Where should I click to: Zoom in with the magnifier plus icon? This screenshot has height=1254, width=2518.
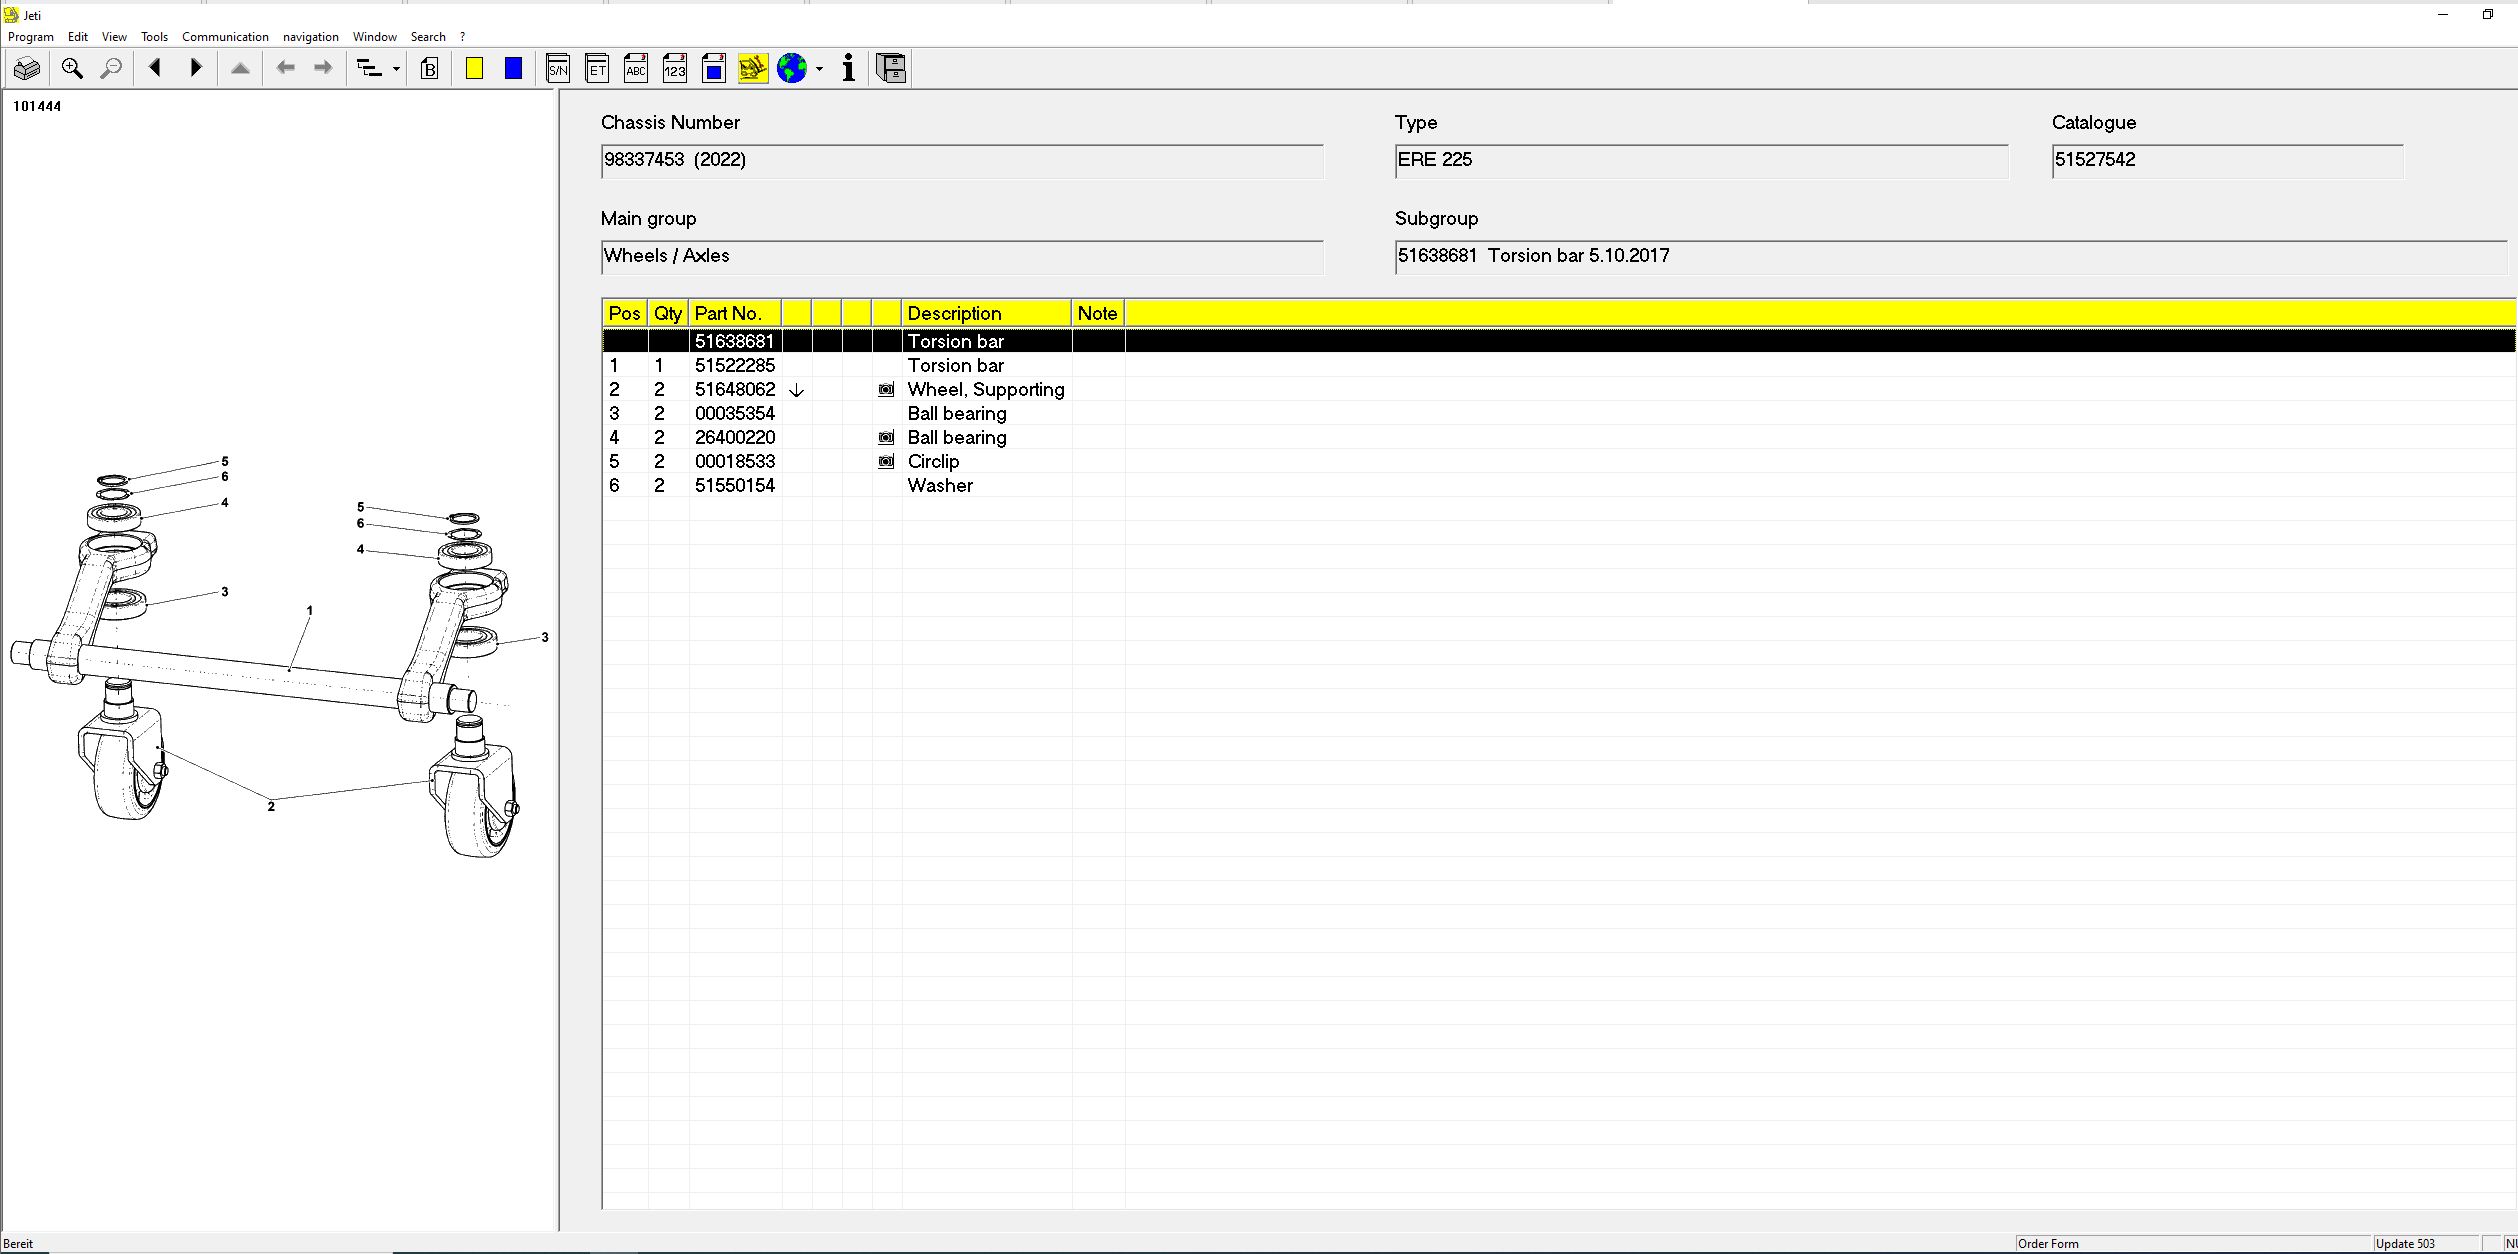(x=72, y=68)
